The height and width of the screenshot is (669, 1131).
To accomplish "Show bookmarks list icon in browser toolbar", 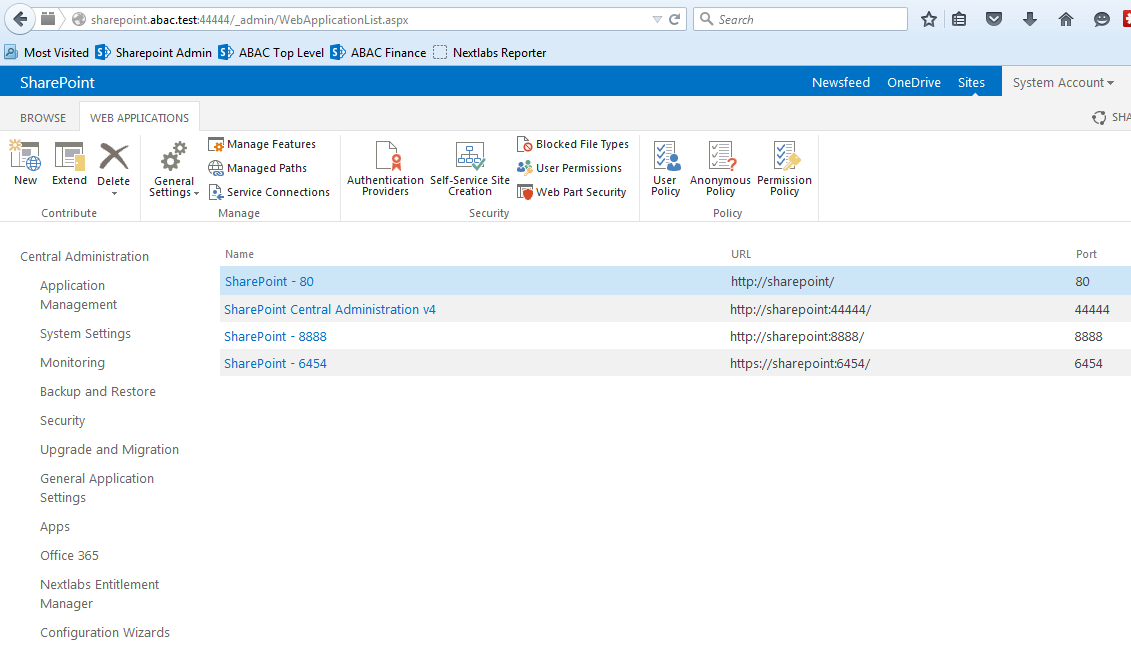I will pos(959,19).
